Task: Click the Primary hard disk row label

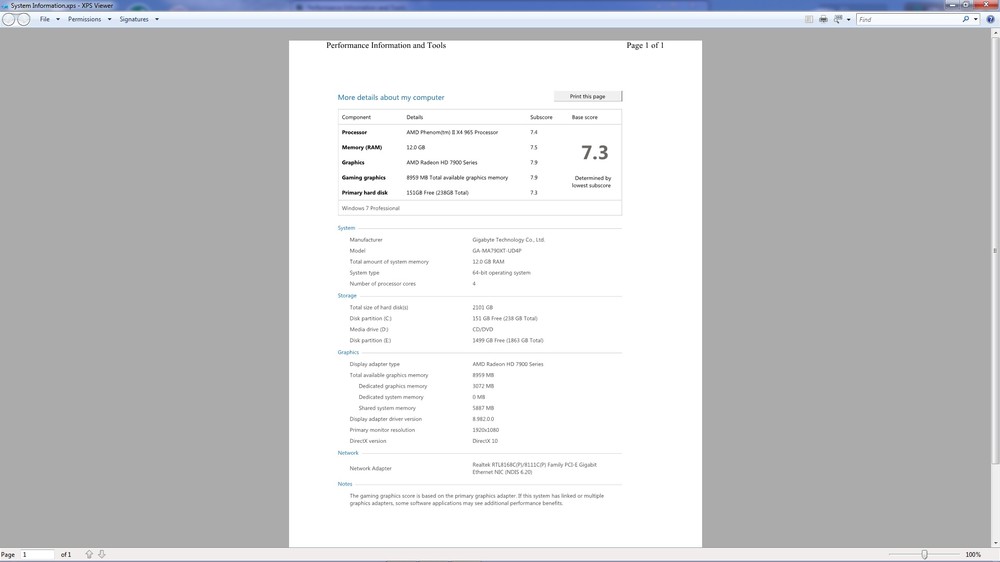Action: pyautogui.click(x=365, y=193)
